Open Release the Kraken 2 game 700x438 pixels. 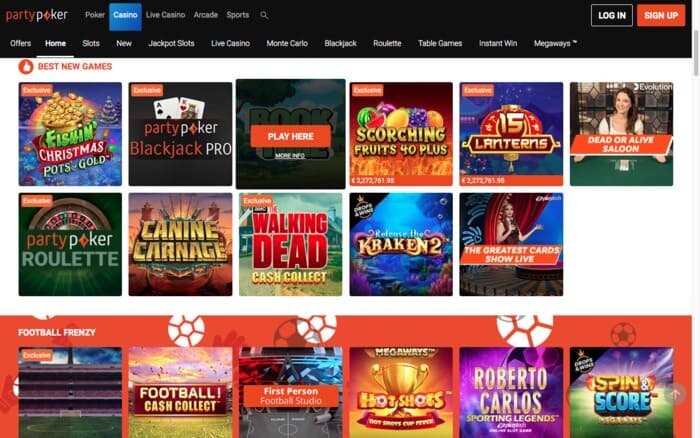(x=401, y=244)
